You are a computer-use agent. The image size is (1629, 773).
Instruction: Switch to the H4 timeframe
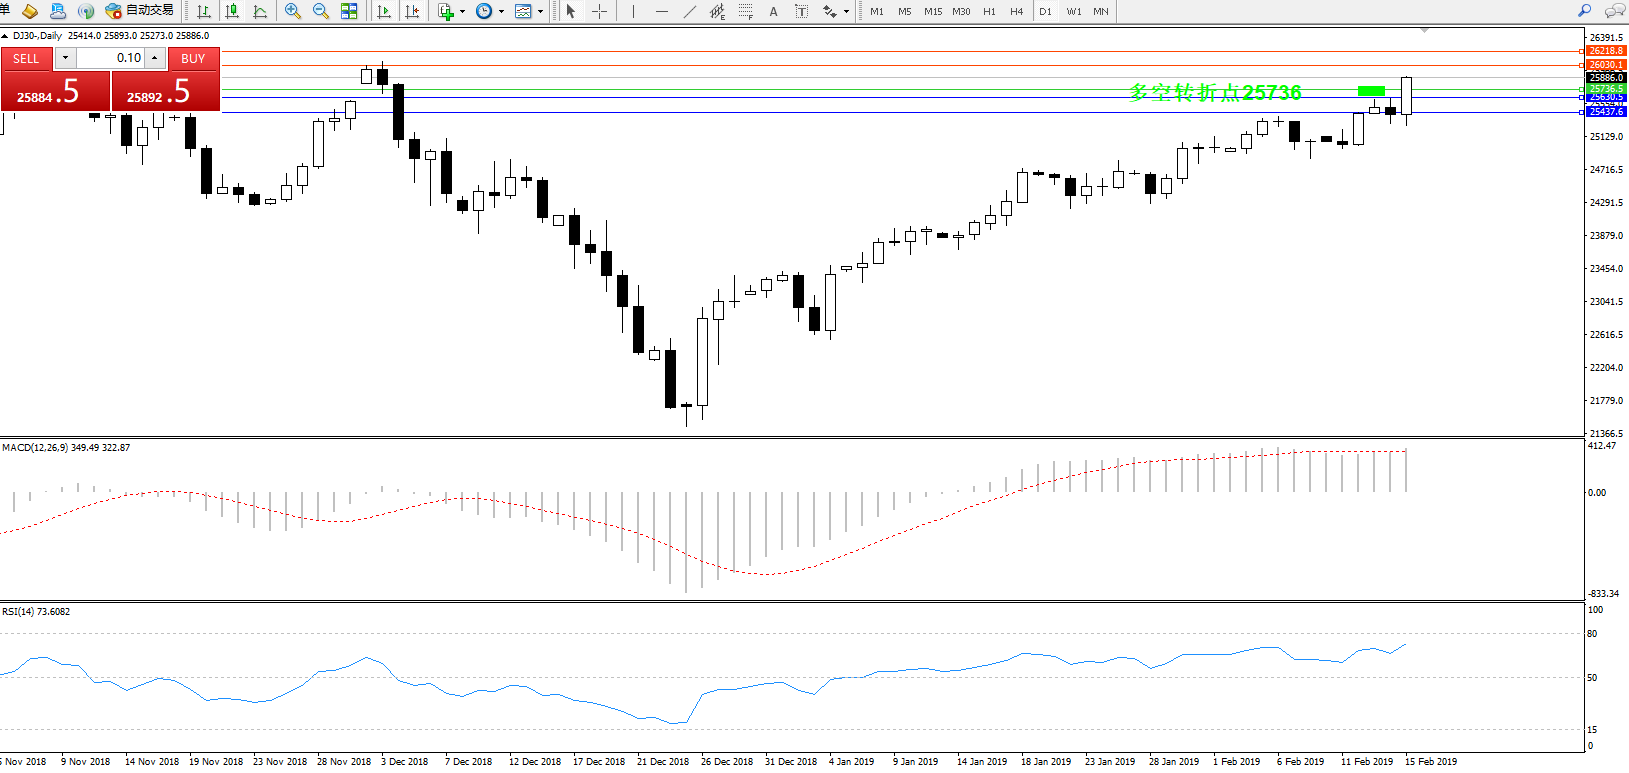tap(1016, 11)
